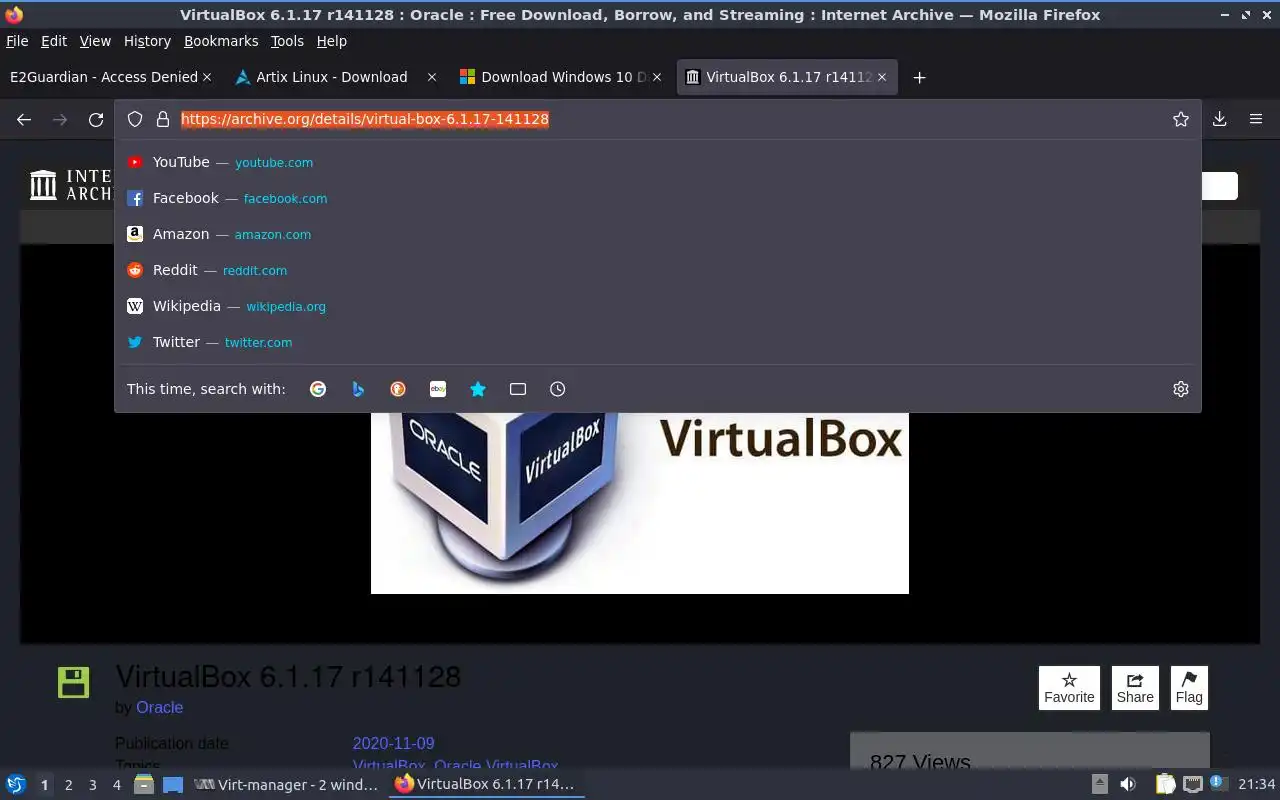
Task: Open the Tools menu
Action: click(x=287, y=41)
